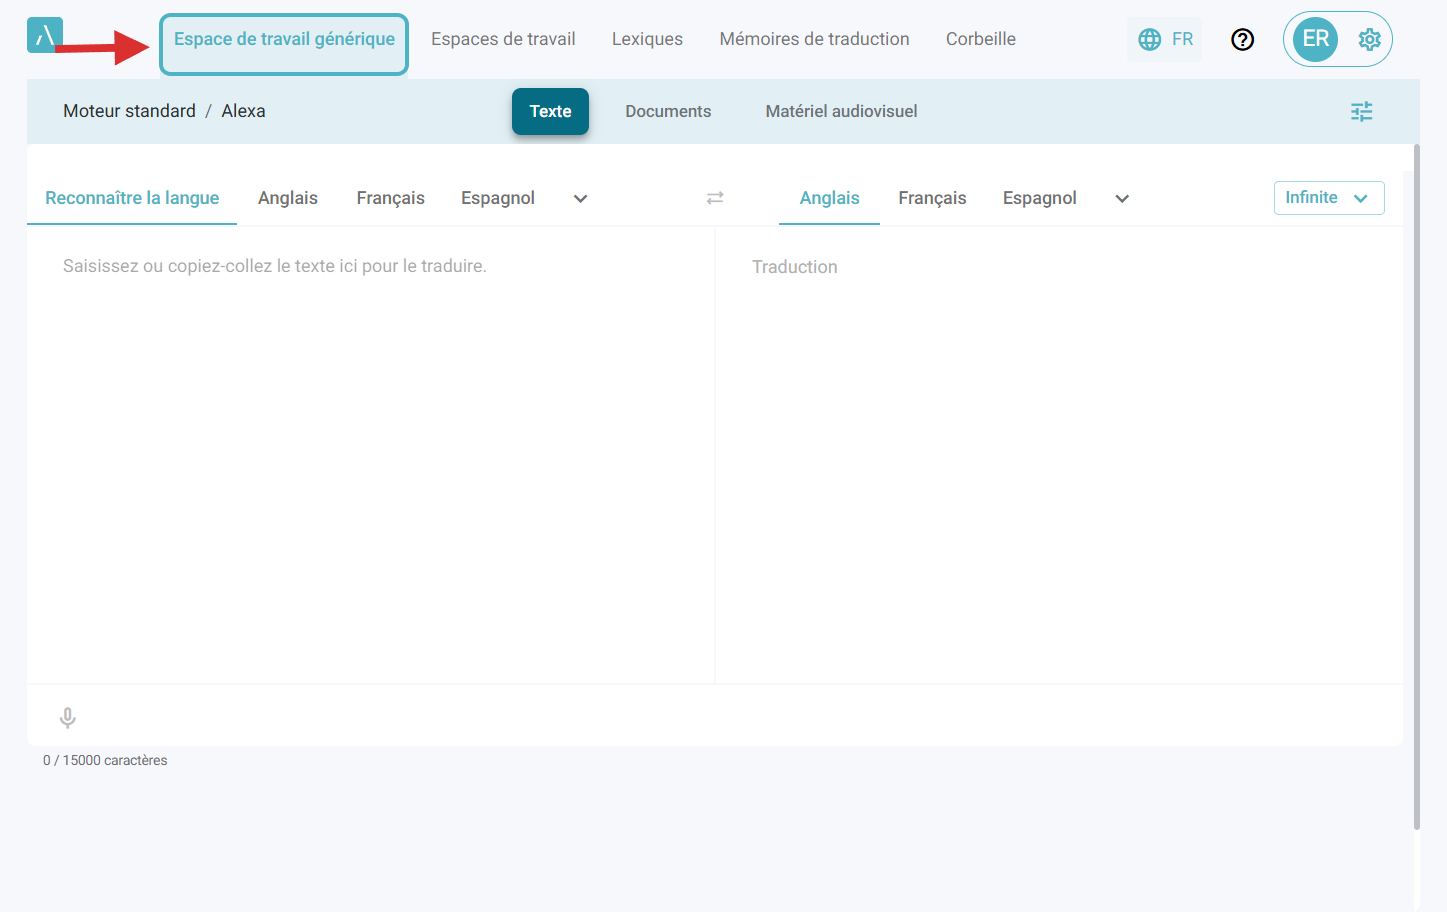The image size is (1447, 912).
Task: Click the ER user avatar
Action: [1315, 39]
